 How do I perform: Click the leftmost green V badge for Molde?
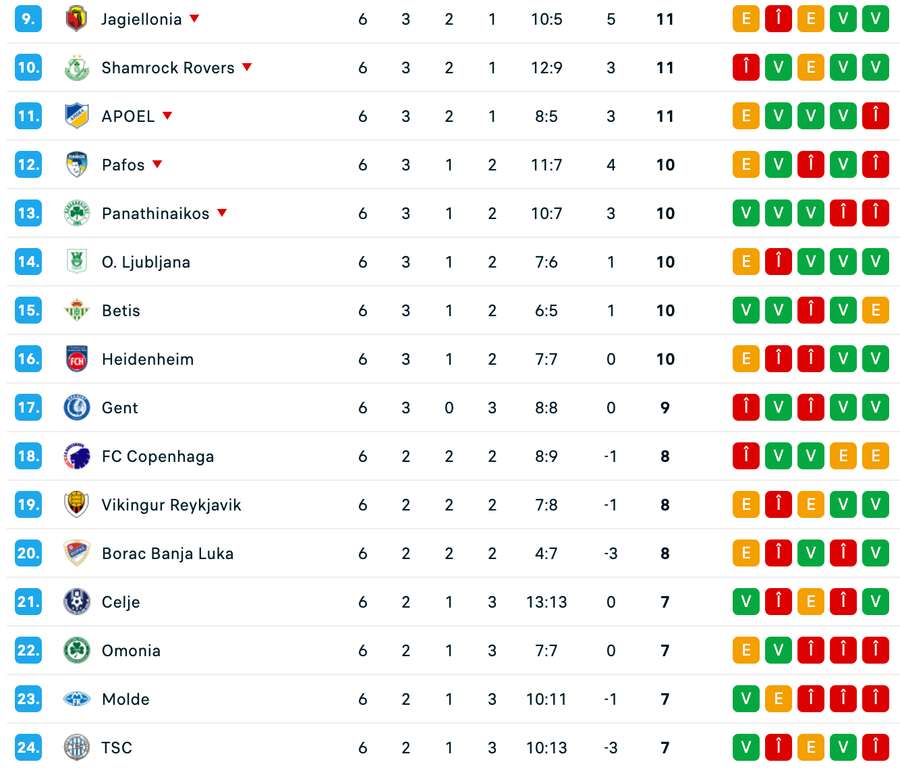746,699
